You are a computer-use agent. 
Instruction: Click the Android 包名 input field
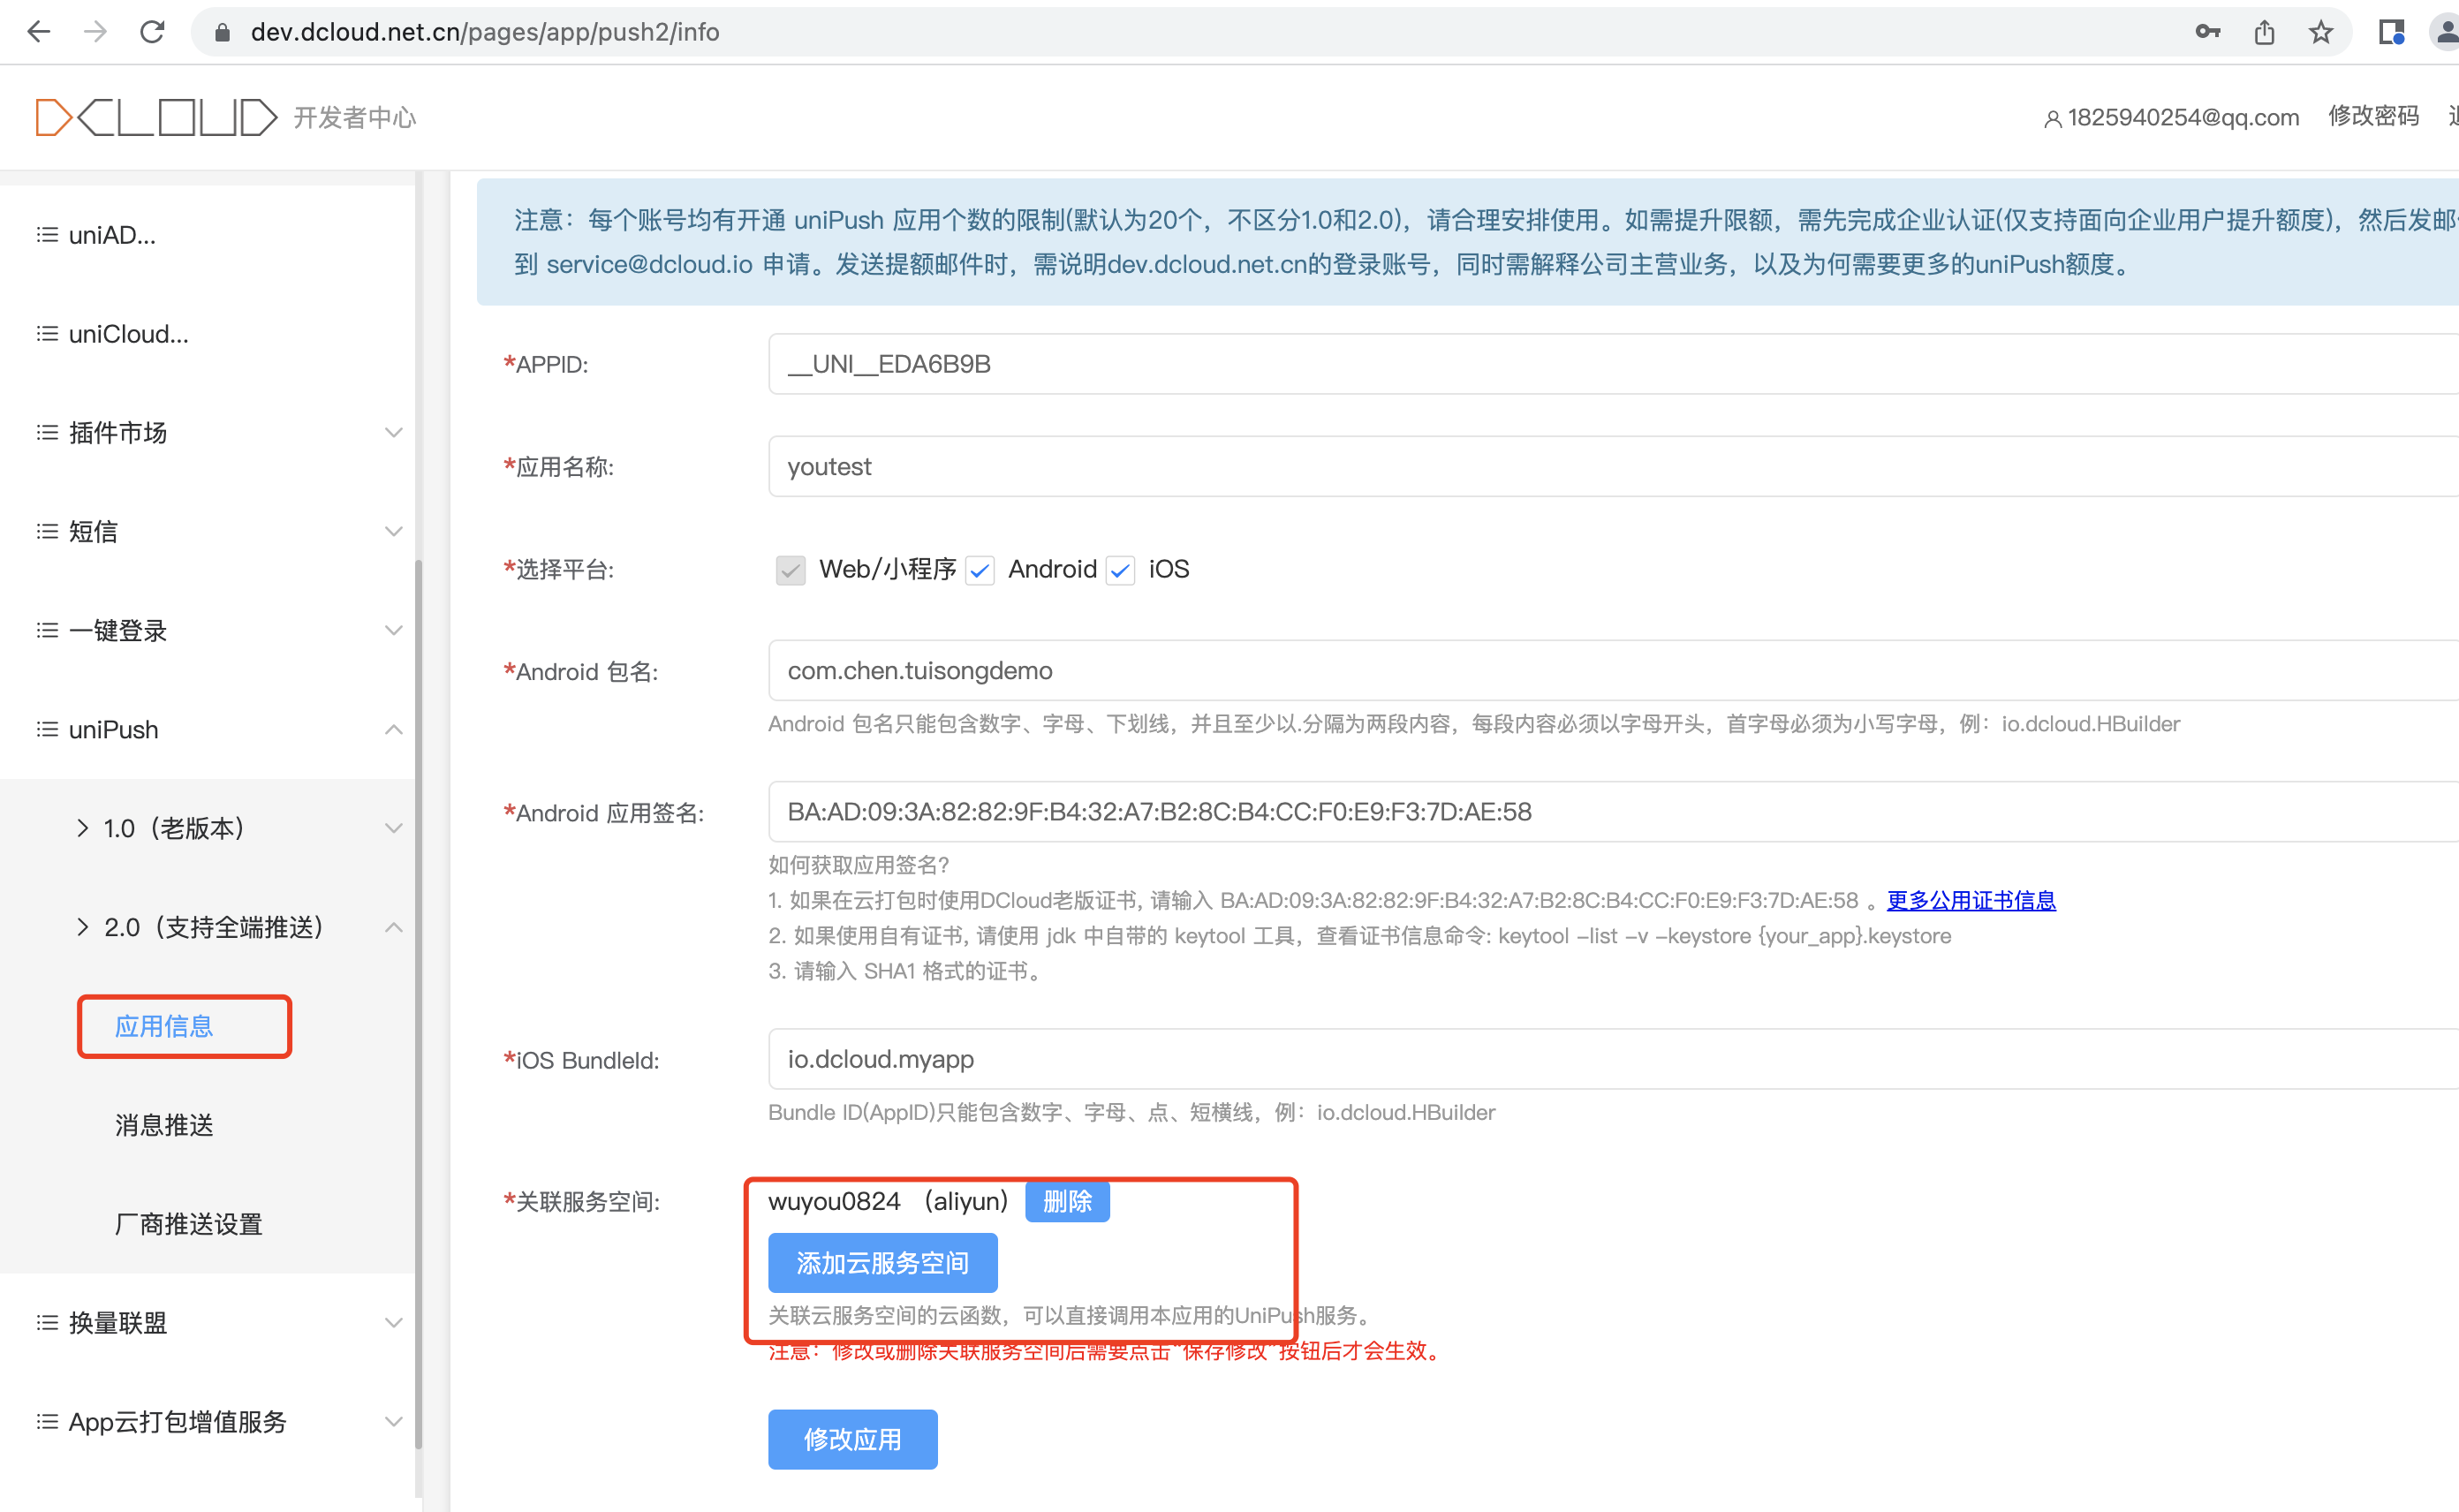point(1613,671)
